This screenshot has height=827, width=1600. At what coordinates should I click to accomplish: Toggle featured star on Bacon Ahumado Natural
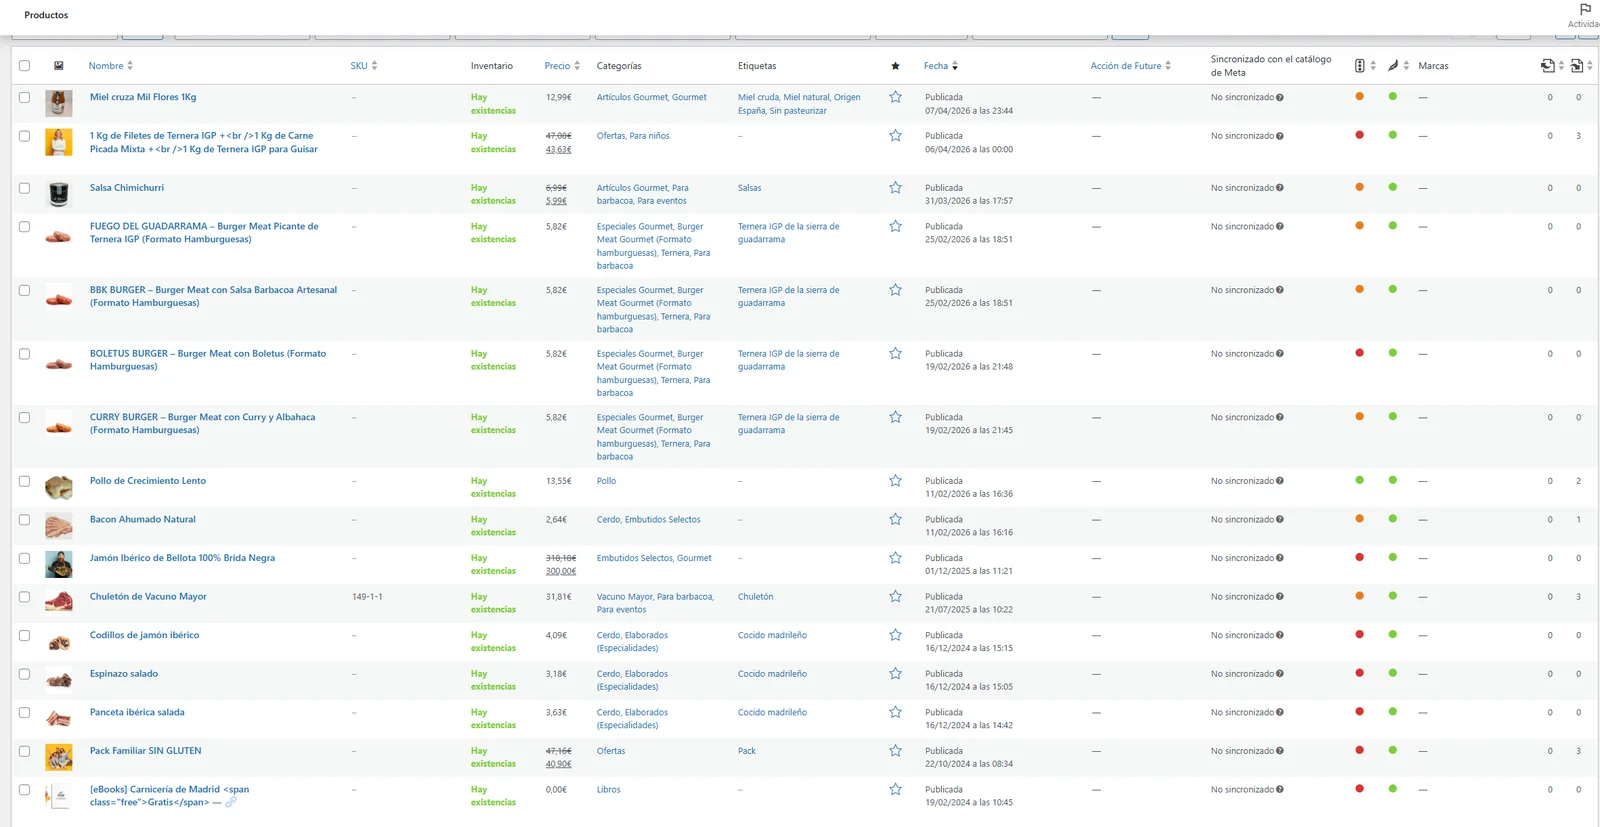tap(895, 520)
